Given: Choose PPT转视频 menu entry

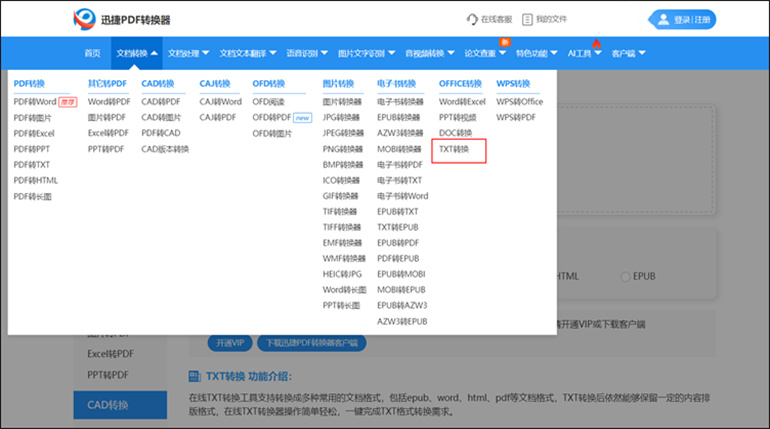Looking at the screenshot, I should click(457, 117).
